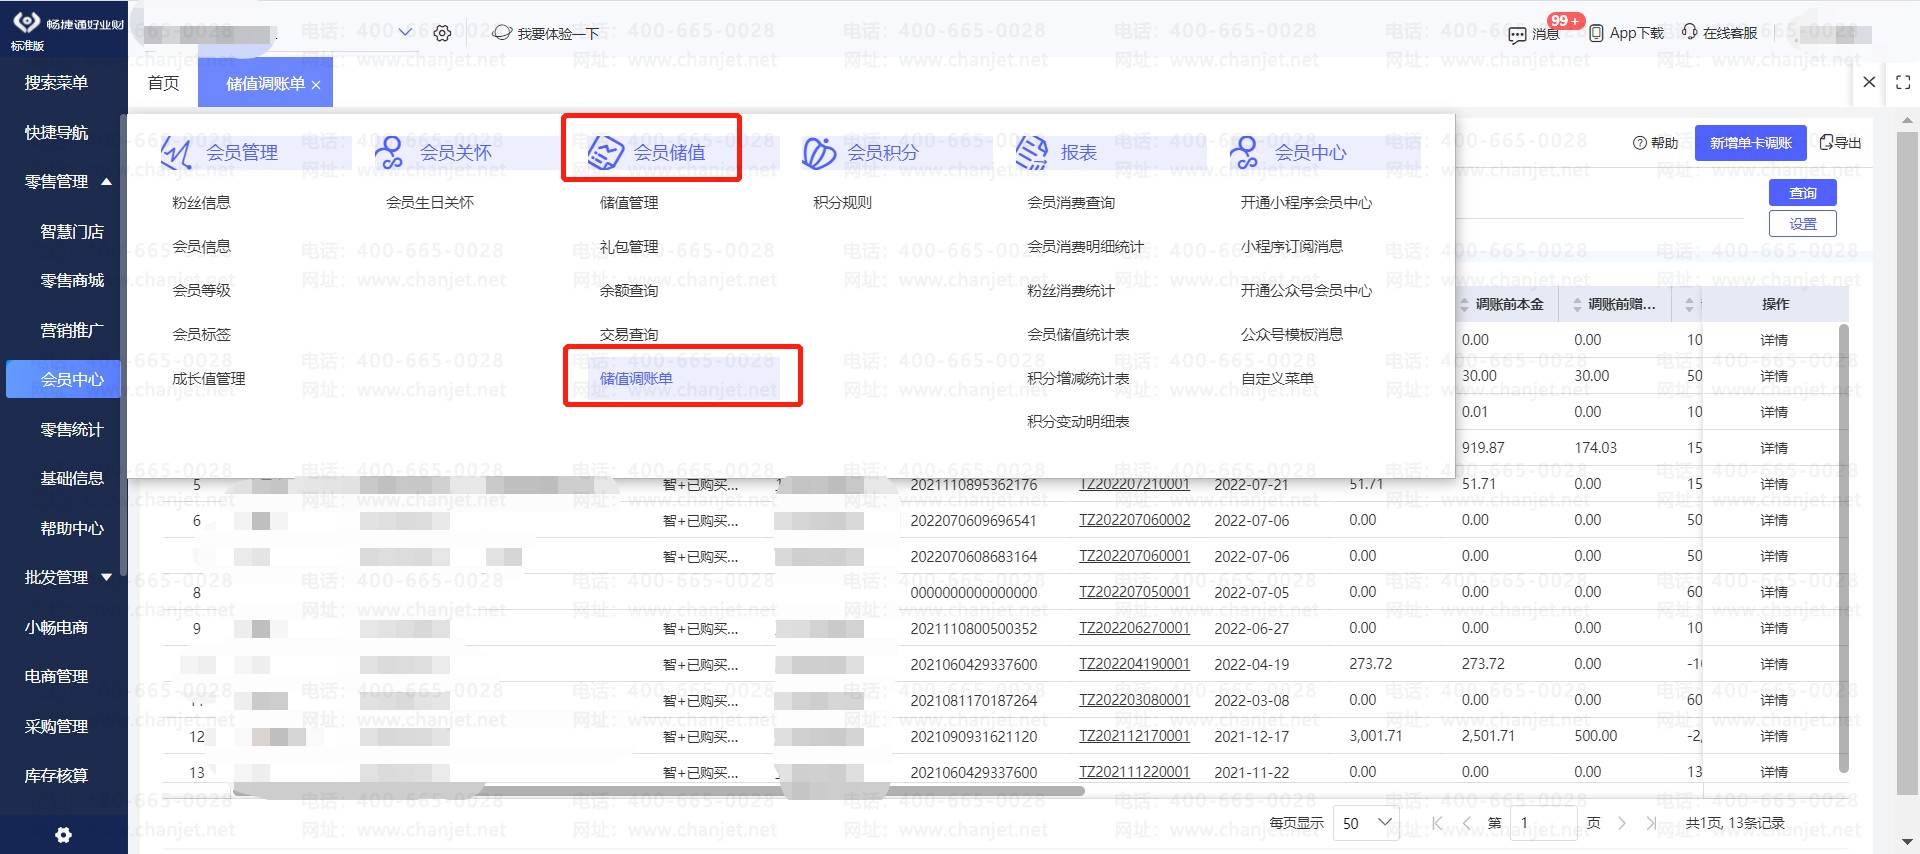The height and width of the screenshot is (854, 1920).
Task: Open voucher link TZ202204190001
Action: (x=1134, y=664)
